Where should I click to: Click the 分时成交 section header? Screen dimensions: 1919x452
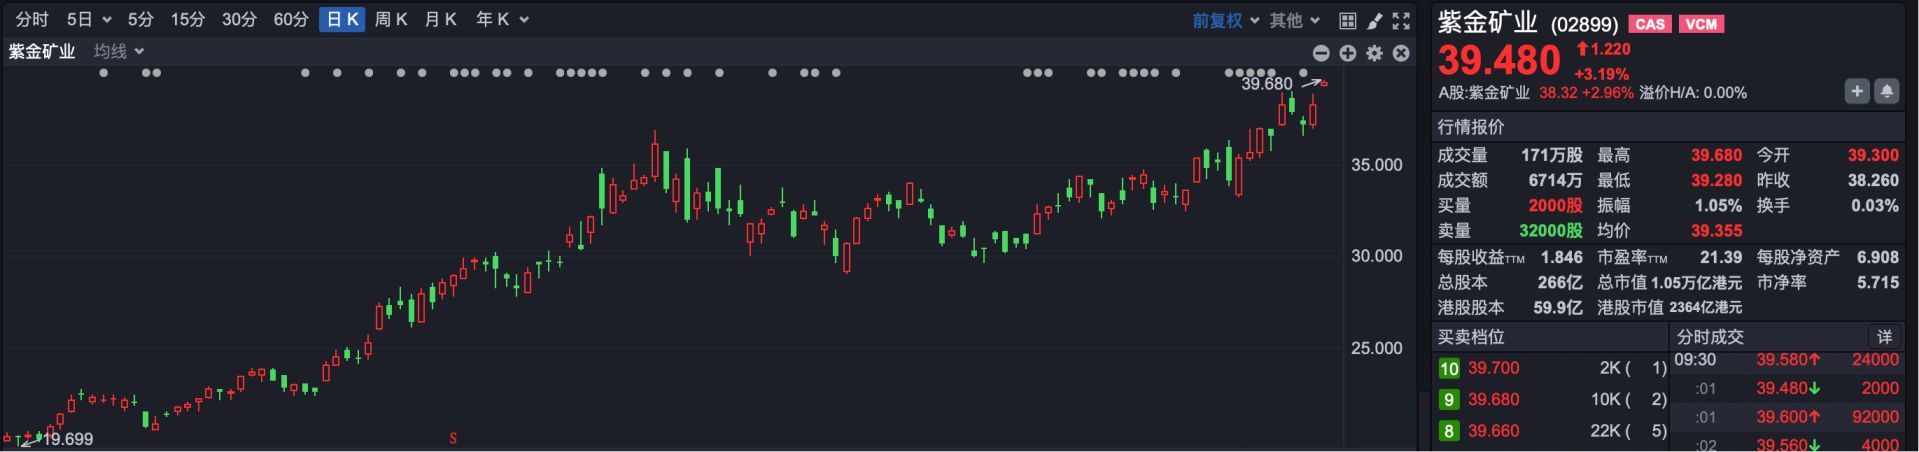pyautogui.click(x=1710, y=337)
